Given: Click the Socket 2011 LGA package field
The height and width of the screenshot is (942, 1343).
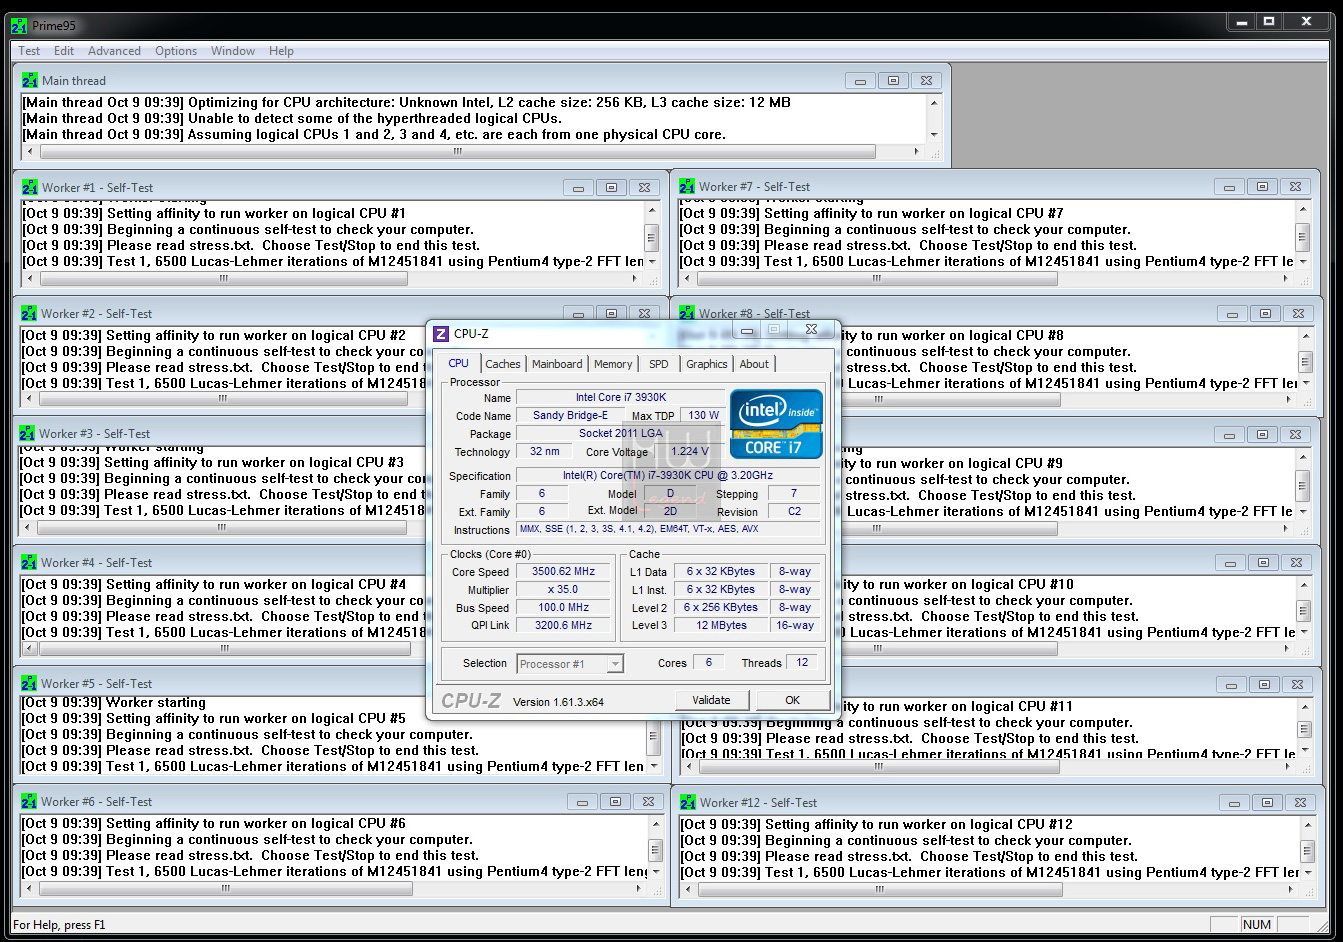Looking at the screenshot, I should [x=620, y=434].
